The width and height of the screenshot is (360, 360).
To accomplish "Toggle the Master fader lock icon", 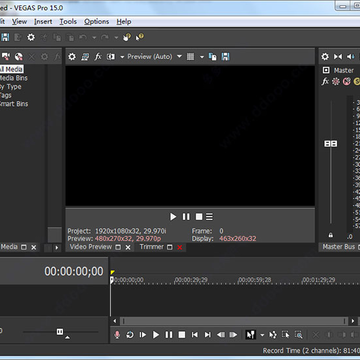I will 331,235.
